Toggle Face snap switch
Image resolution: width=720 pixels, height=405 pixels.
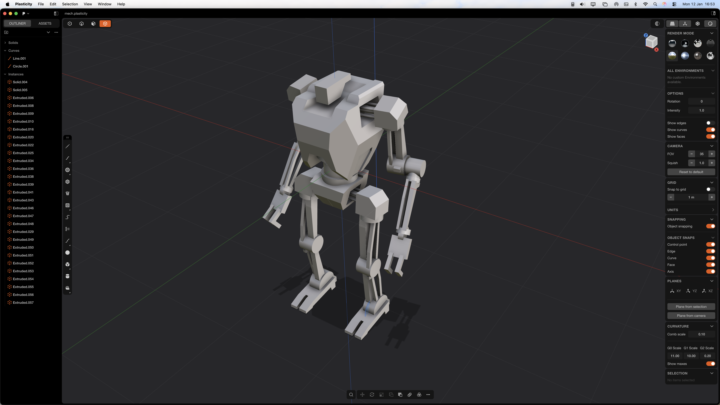(710, 265)
